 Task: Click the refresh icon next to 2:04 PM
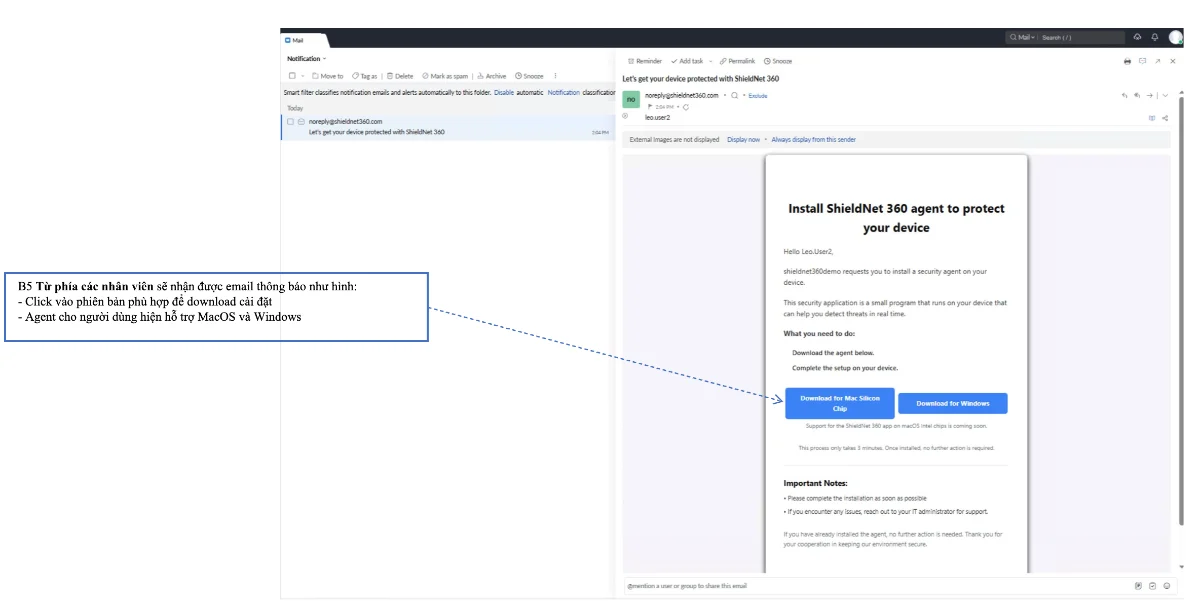coord(686,106)
